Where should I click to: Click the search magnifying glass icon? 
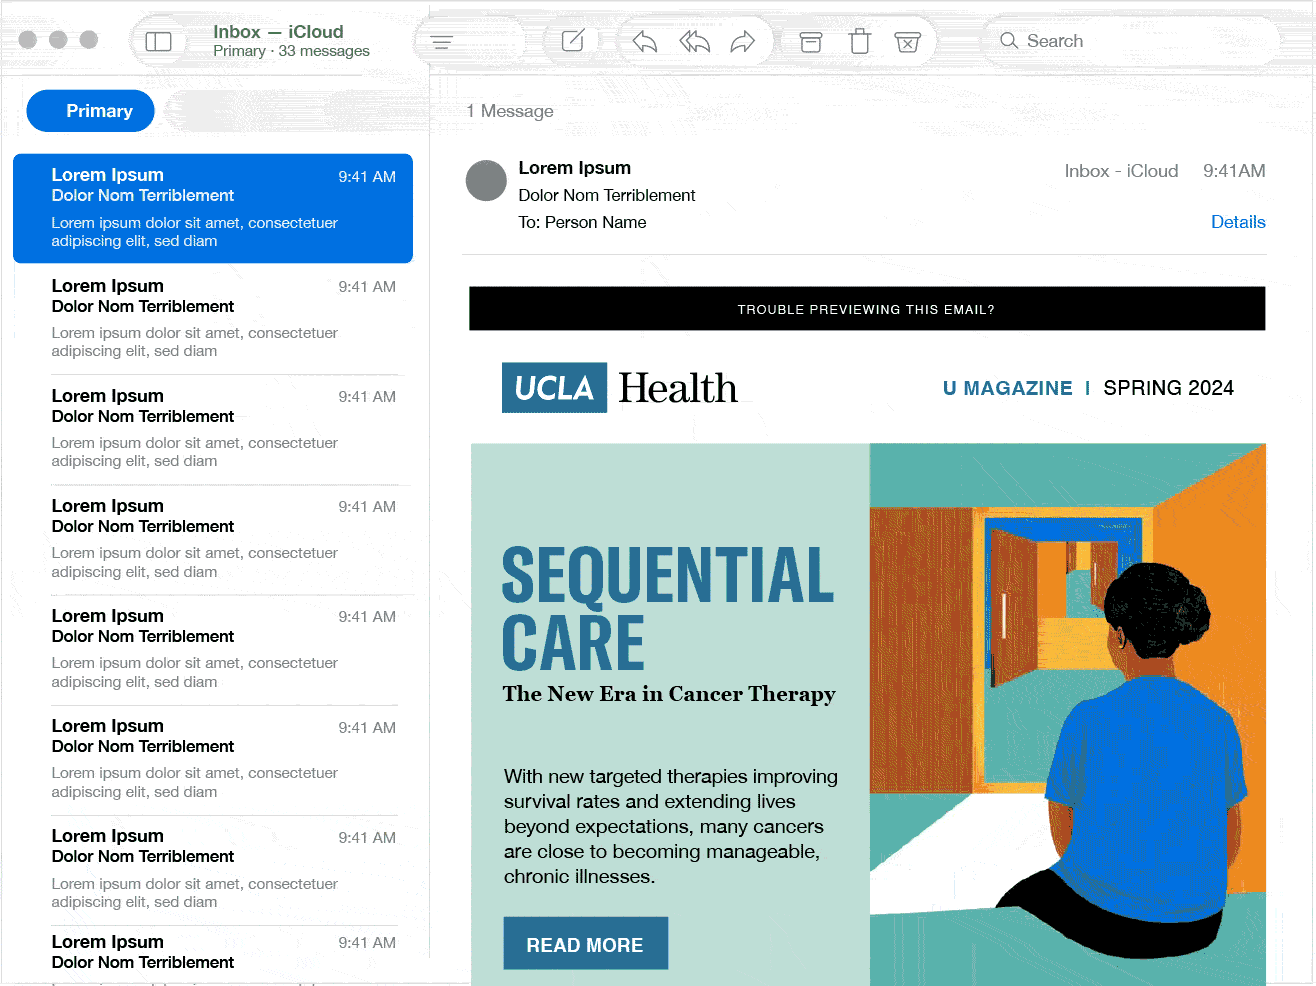(1011, 41)
